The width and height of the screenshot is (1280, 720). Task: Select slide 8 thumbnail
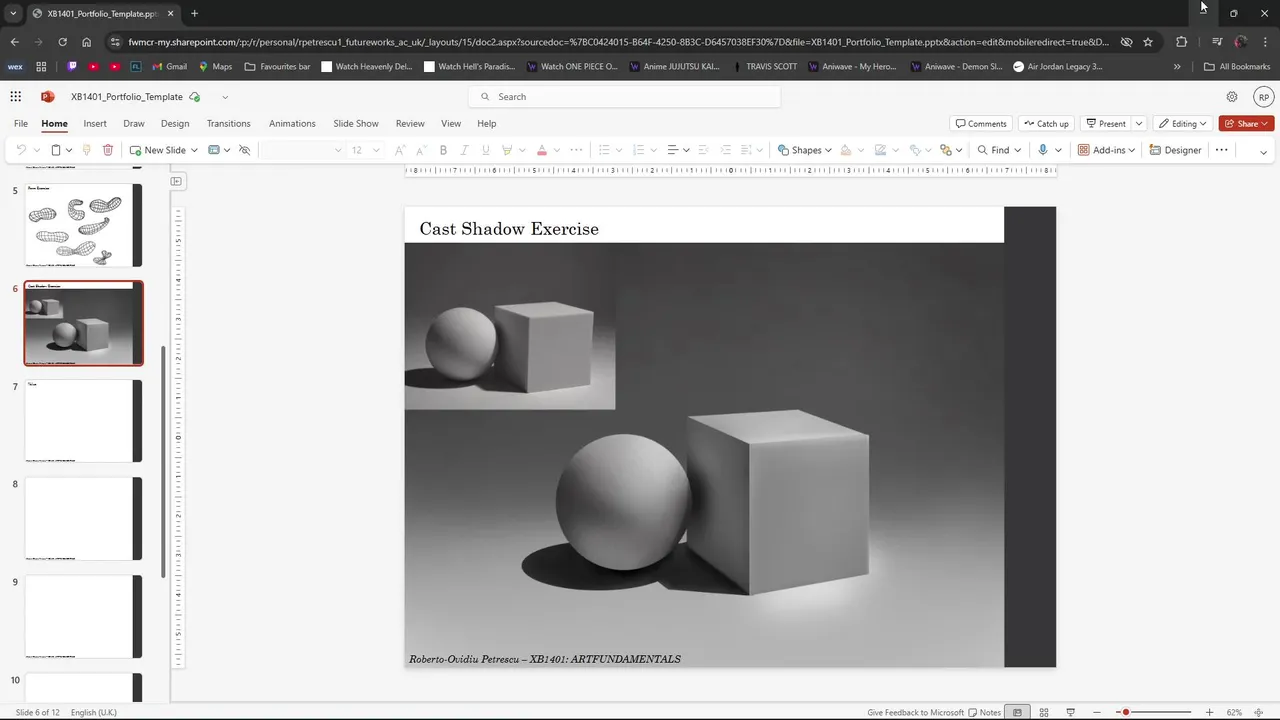coord(83,519)
